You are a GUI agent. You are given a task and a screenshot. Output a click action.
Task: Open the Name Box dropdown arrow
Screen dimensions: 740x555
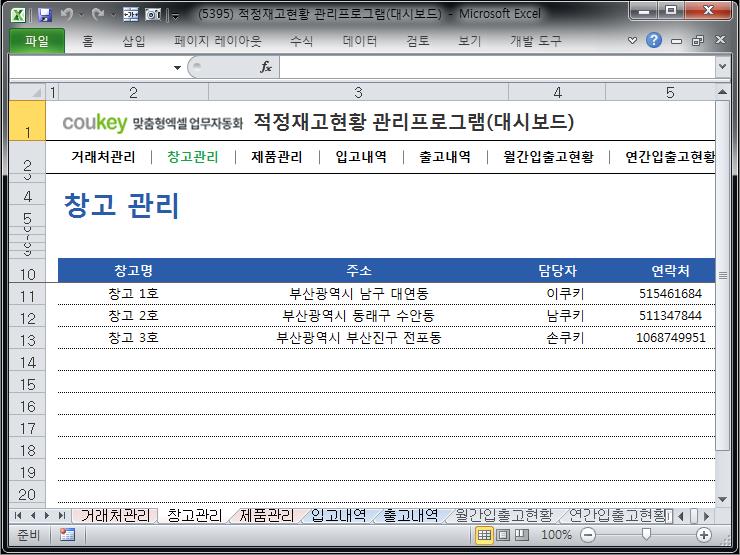(177, 67)
